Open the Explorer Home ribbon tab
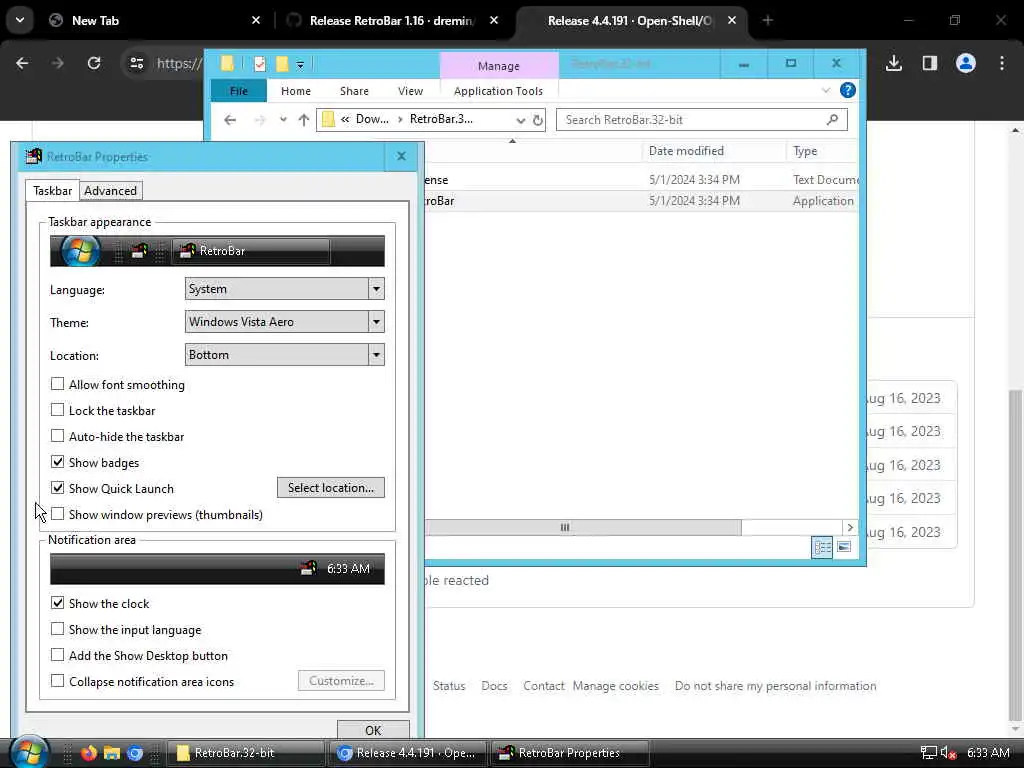Screen dimensions: 1024x768 296,91
